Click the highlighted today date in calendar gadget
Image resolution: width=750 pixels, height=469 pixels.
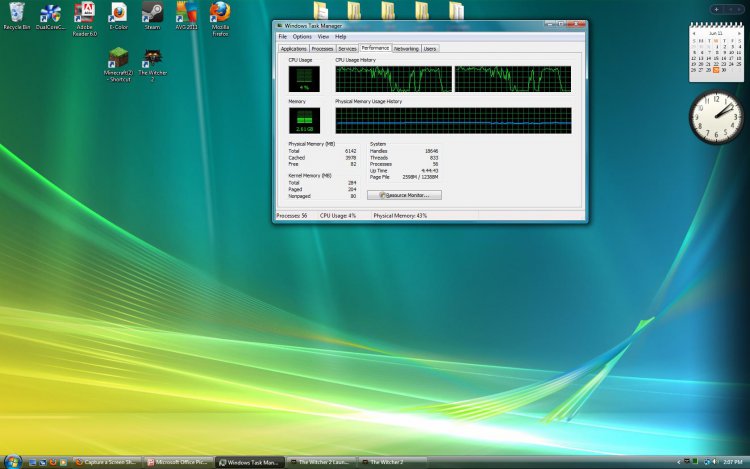[716, 70]
